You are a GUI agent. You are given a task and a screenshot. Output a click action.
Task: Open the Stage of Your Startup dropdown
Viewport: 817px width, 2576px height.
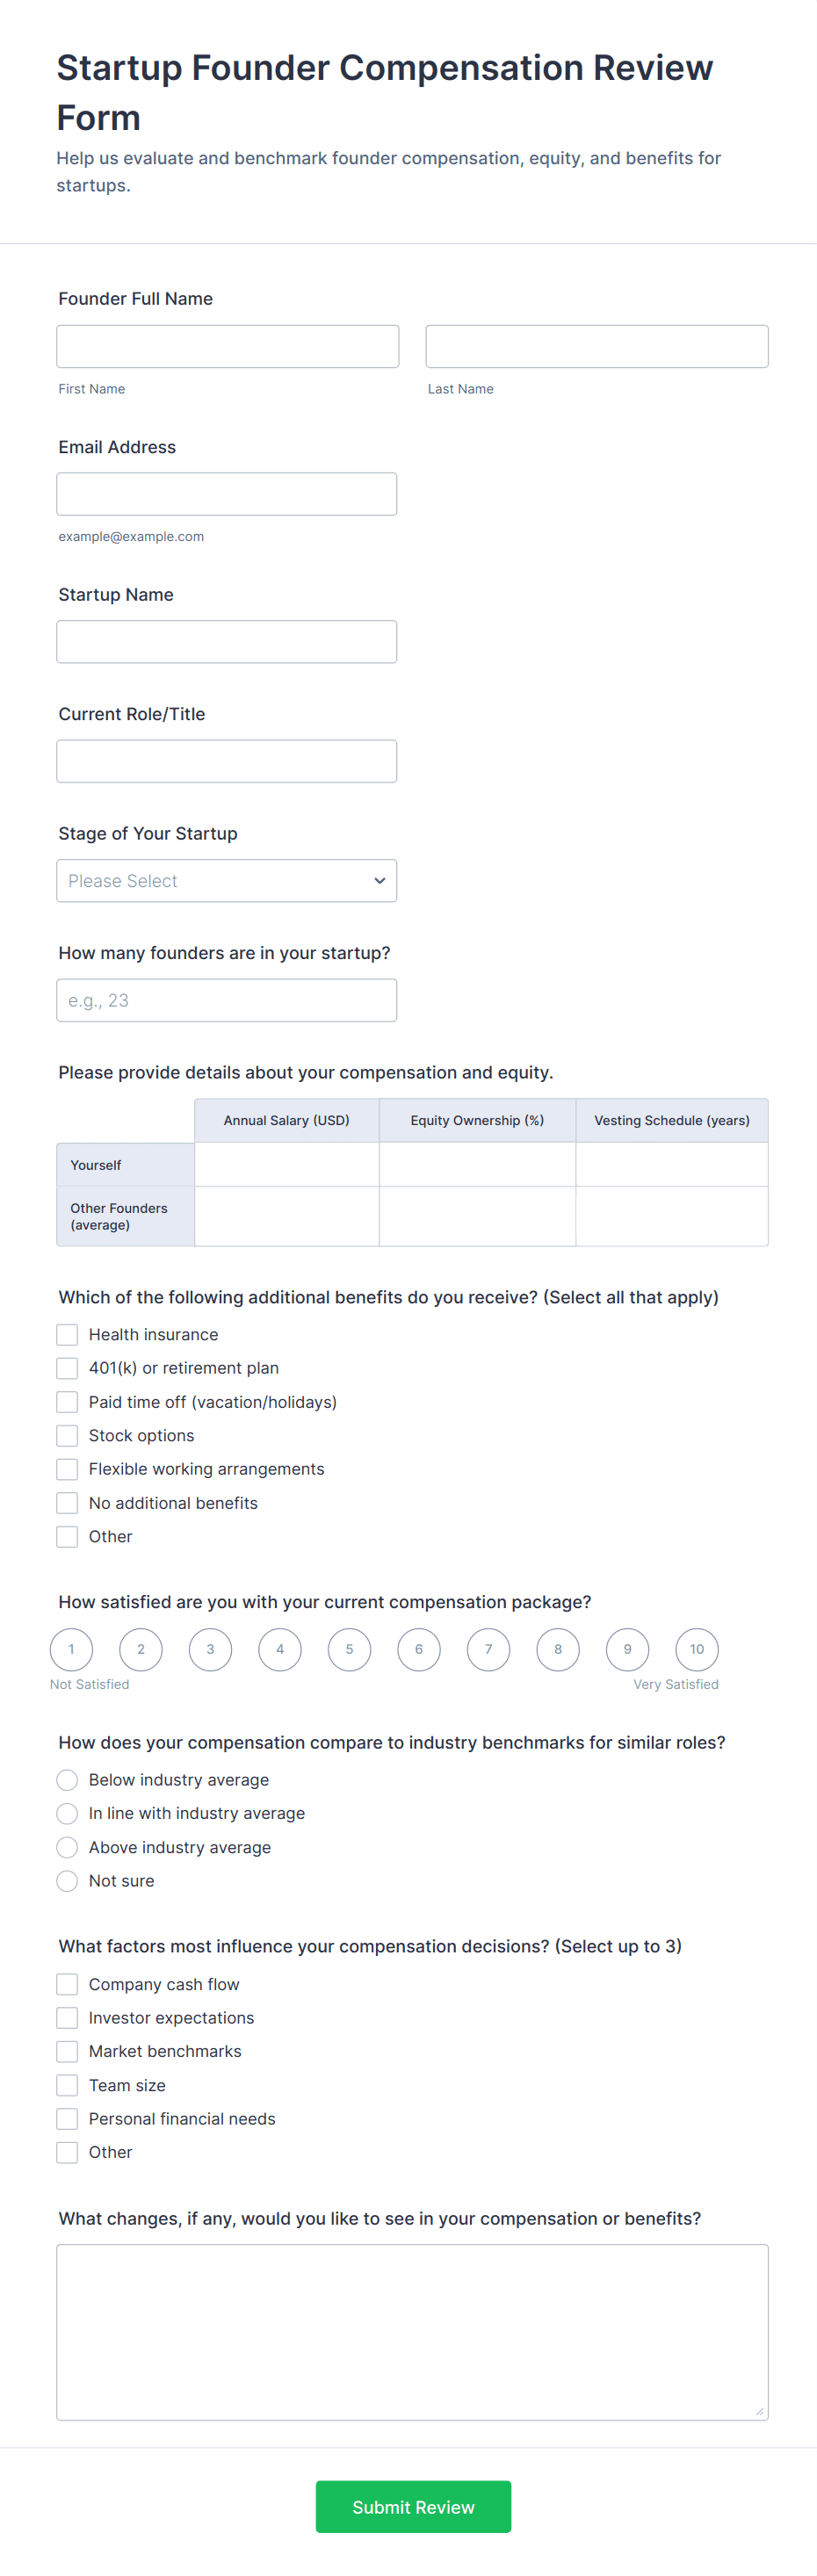[x=226, y=880]
